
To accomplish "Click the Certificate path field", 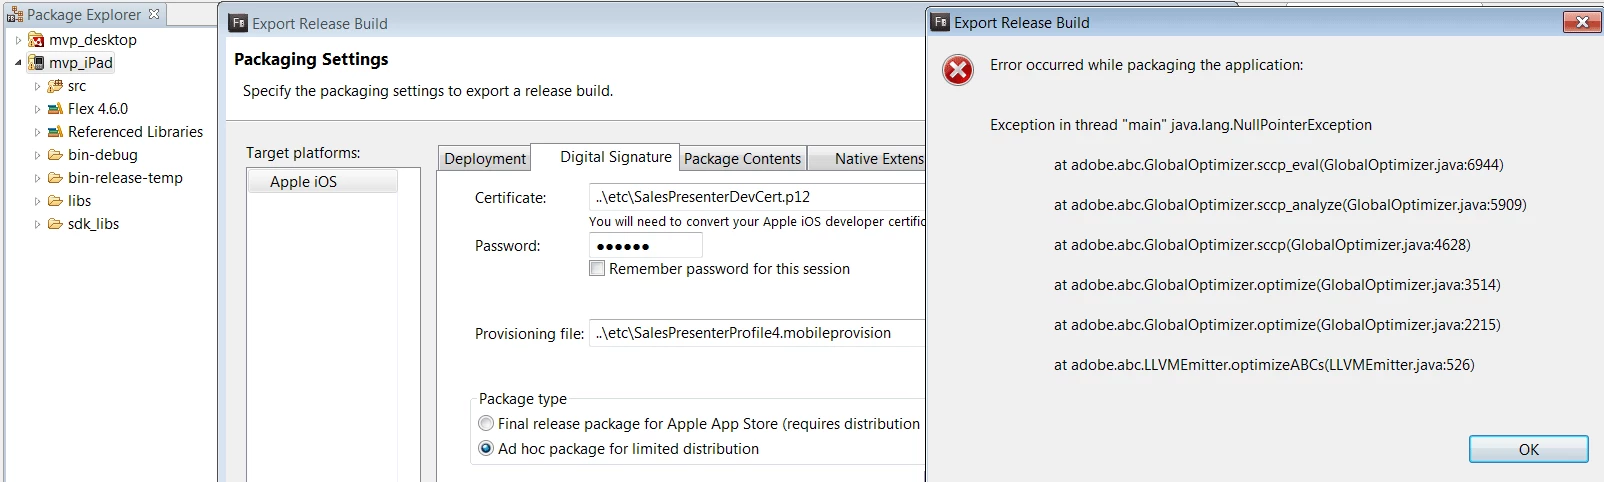I will coord(757,197).
